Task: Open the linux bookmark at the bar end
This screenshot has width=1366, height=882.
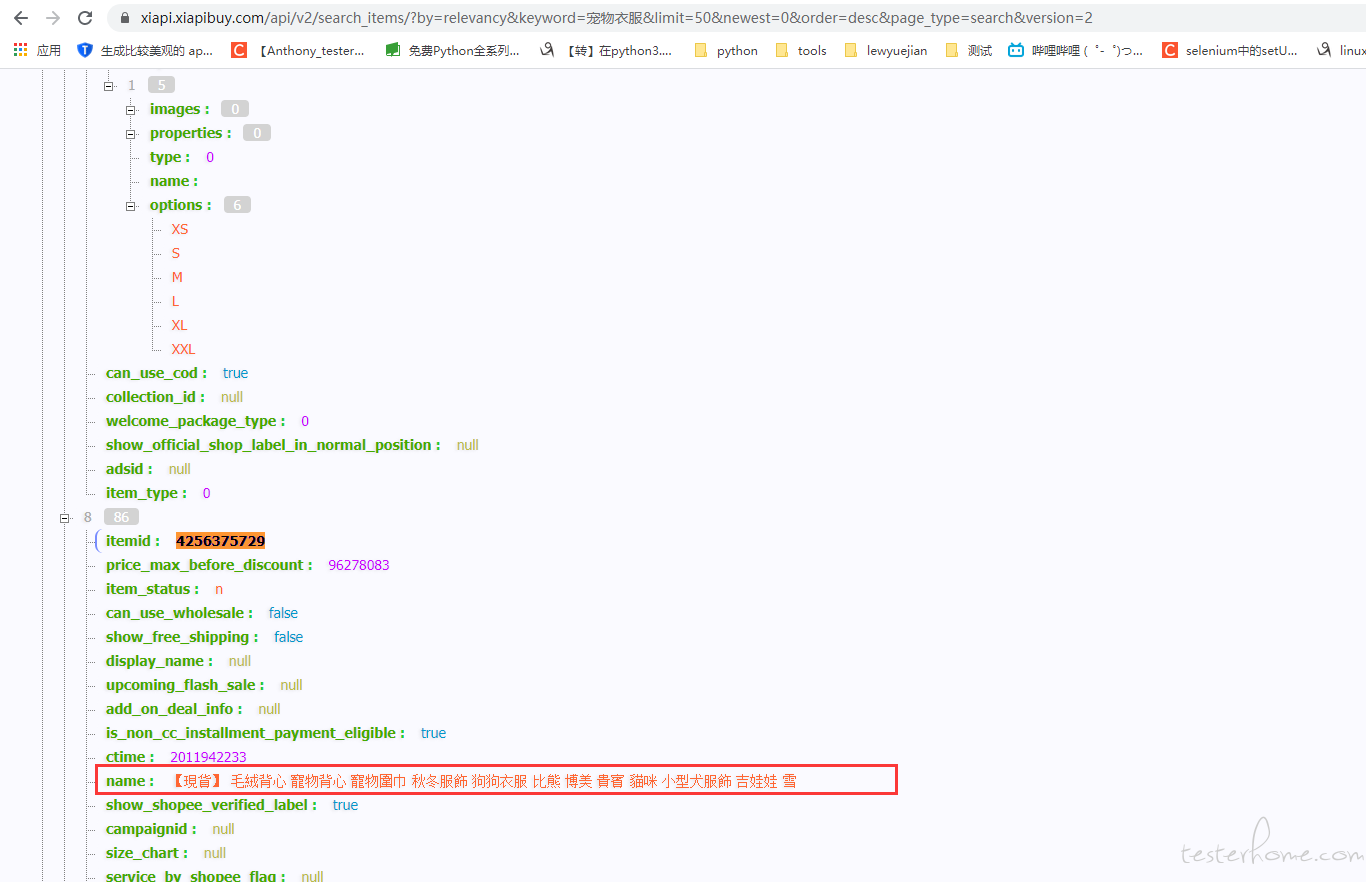Action: click(1342, 50)
